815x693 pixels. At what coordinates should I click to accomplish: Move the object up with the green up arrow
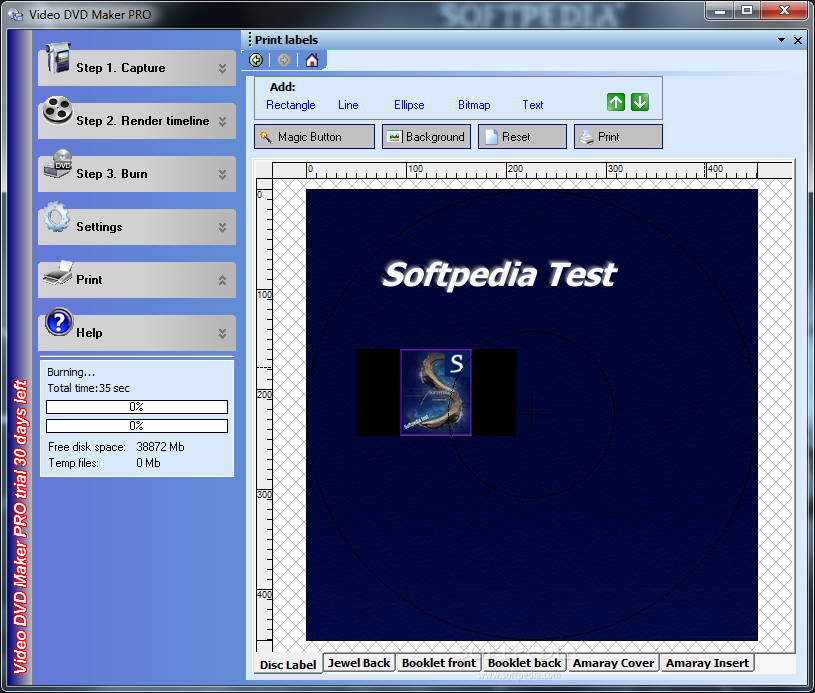(x=616, y=102)
